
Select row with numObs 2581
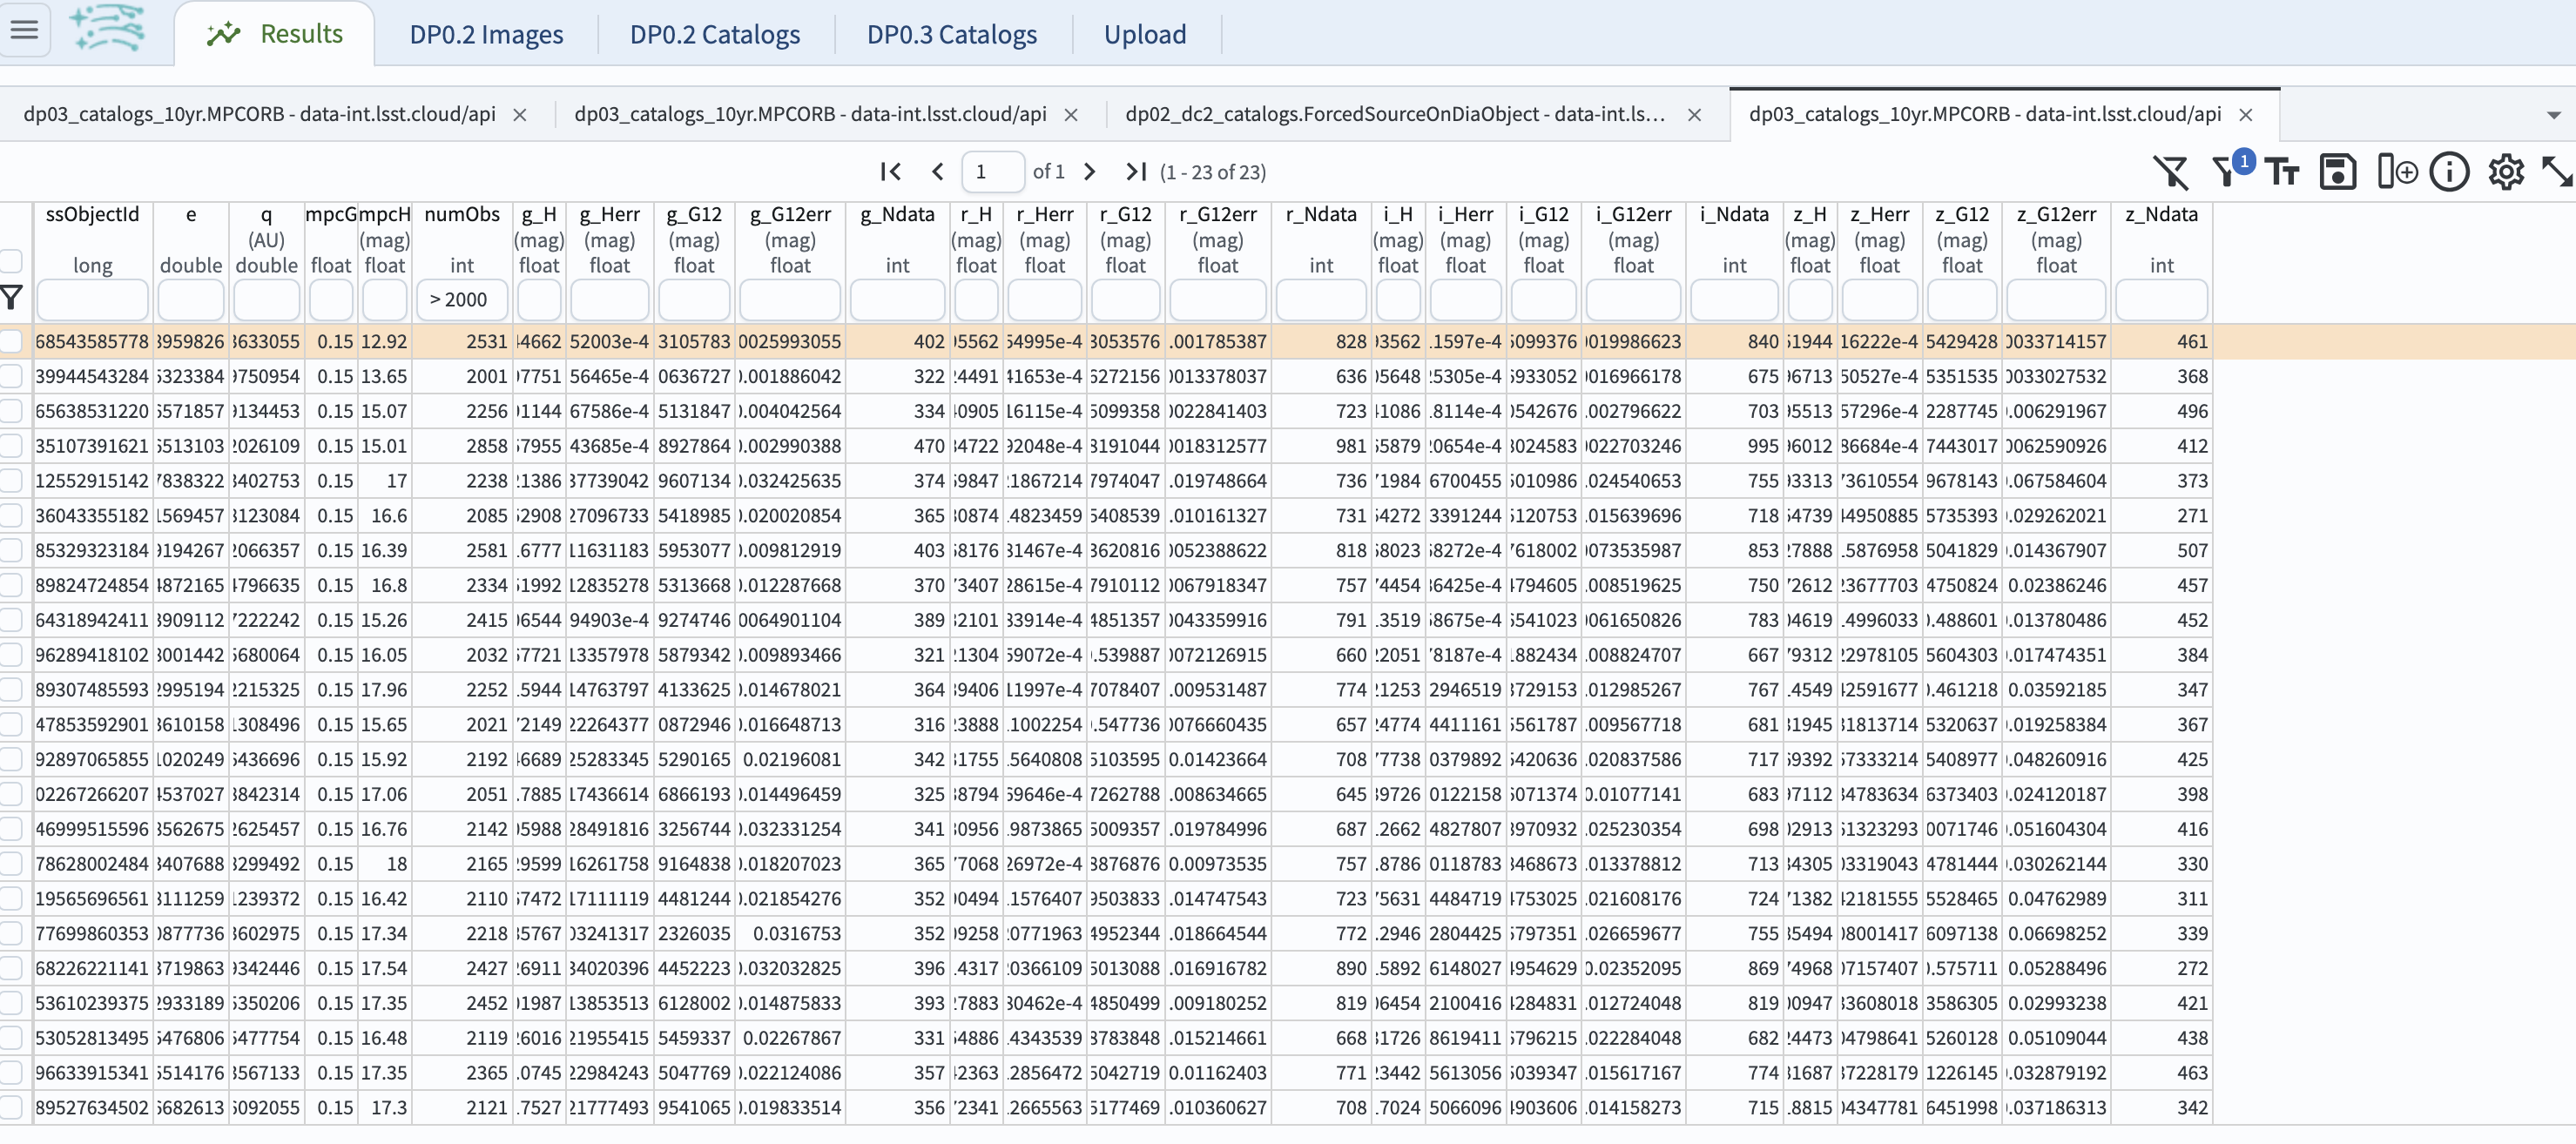click(x=11, y=551)
